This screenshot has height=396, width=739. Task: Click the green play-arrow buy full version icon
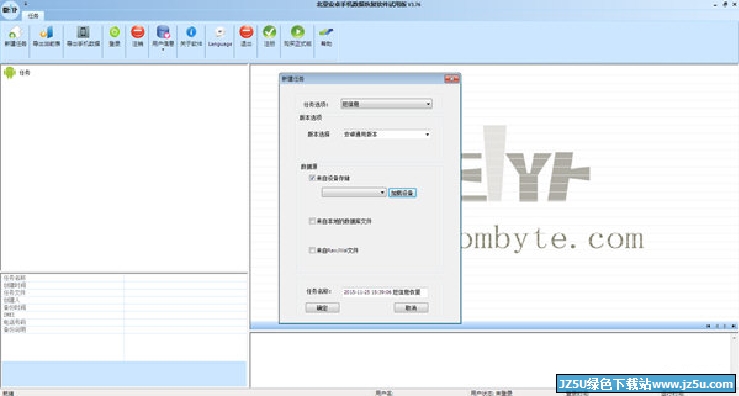297,32
